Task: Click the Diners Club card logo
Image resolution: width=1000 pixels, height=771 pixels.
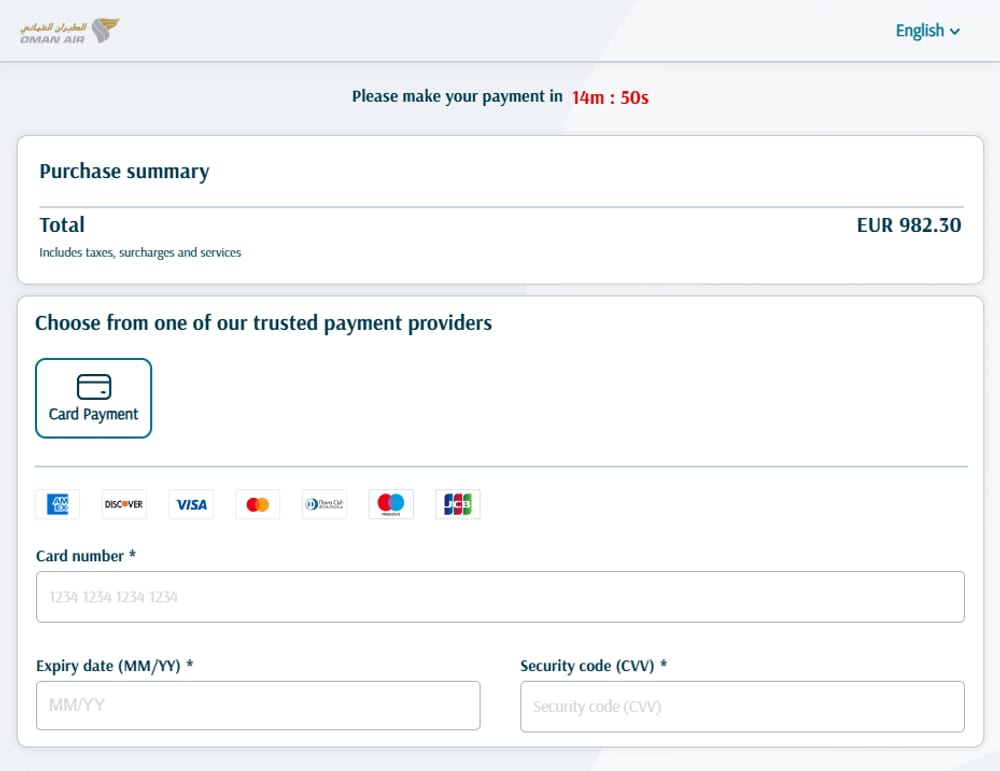Action: click(x=325, y=504)
